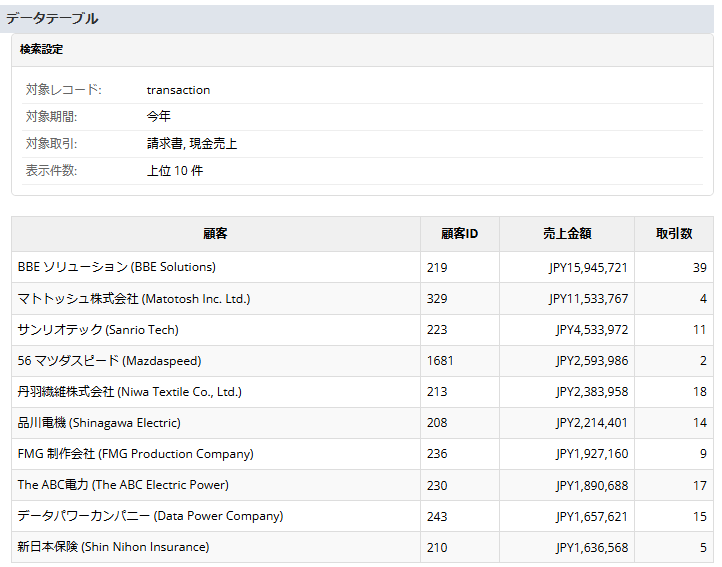The width and height of the screenshot is (722, 567).
Task: Select the 対象期間 label
Action: click(x=52, y=116)
